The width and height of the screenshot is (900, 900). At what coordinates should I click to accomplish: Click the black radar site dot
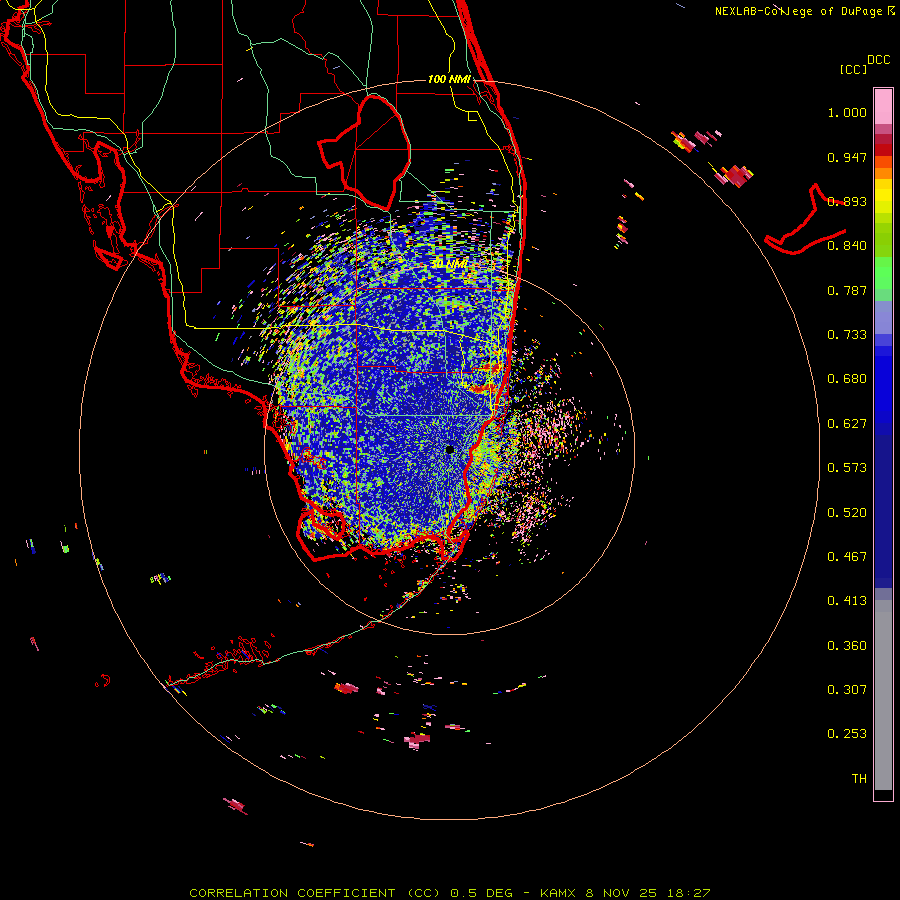(x=449, y=449)
